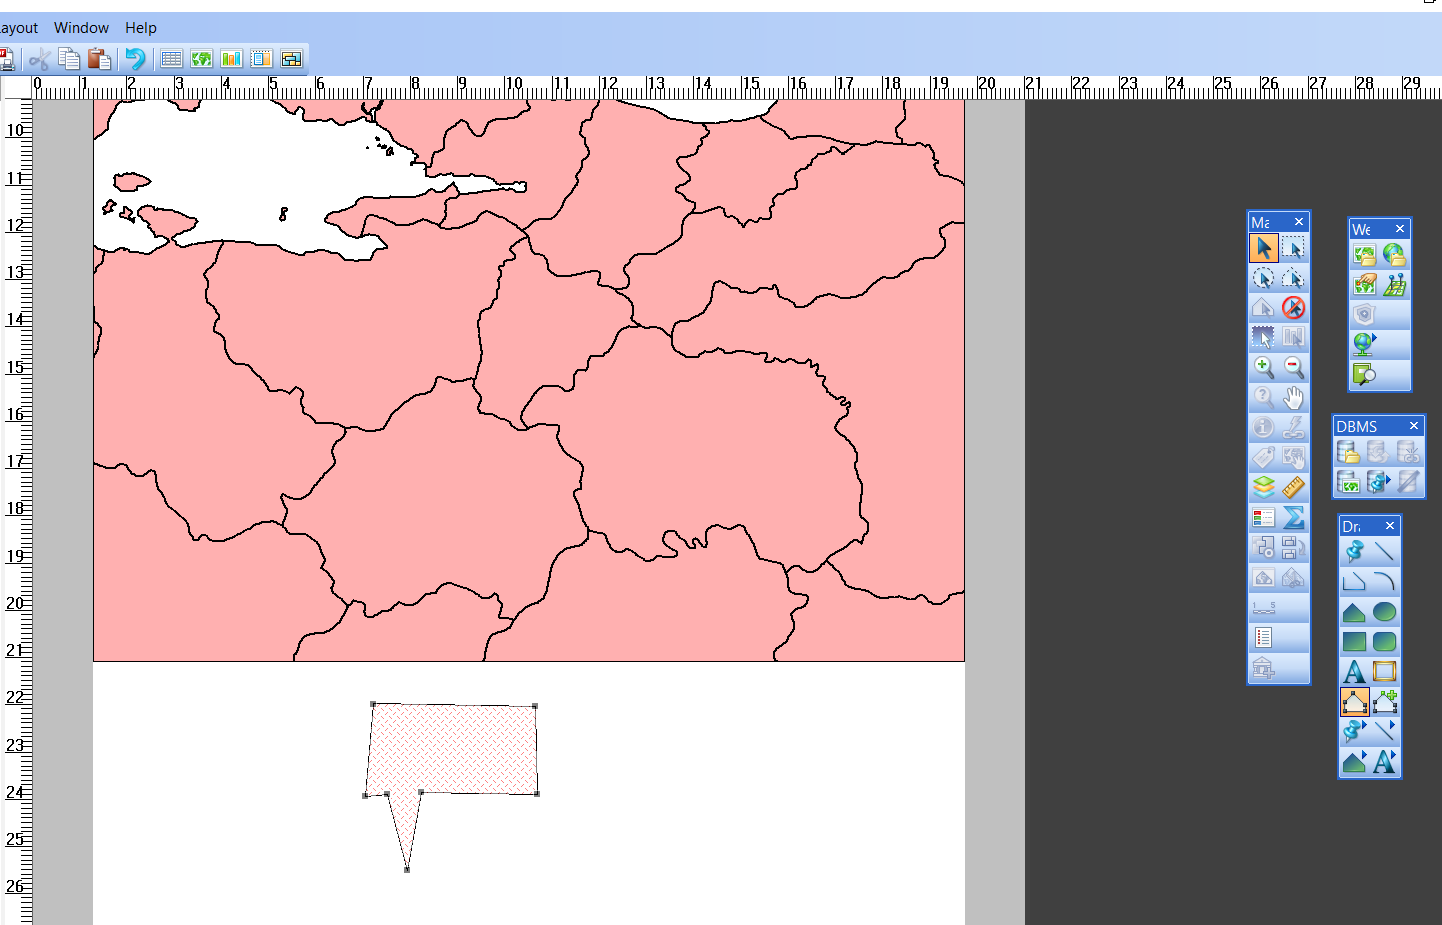Open the Window menu

pos(81,28)
